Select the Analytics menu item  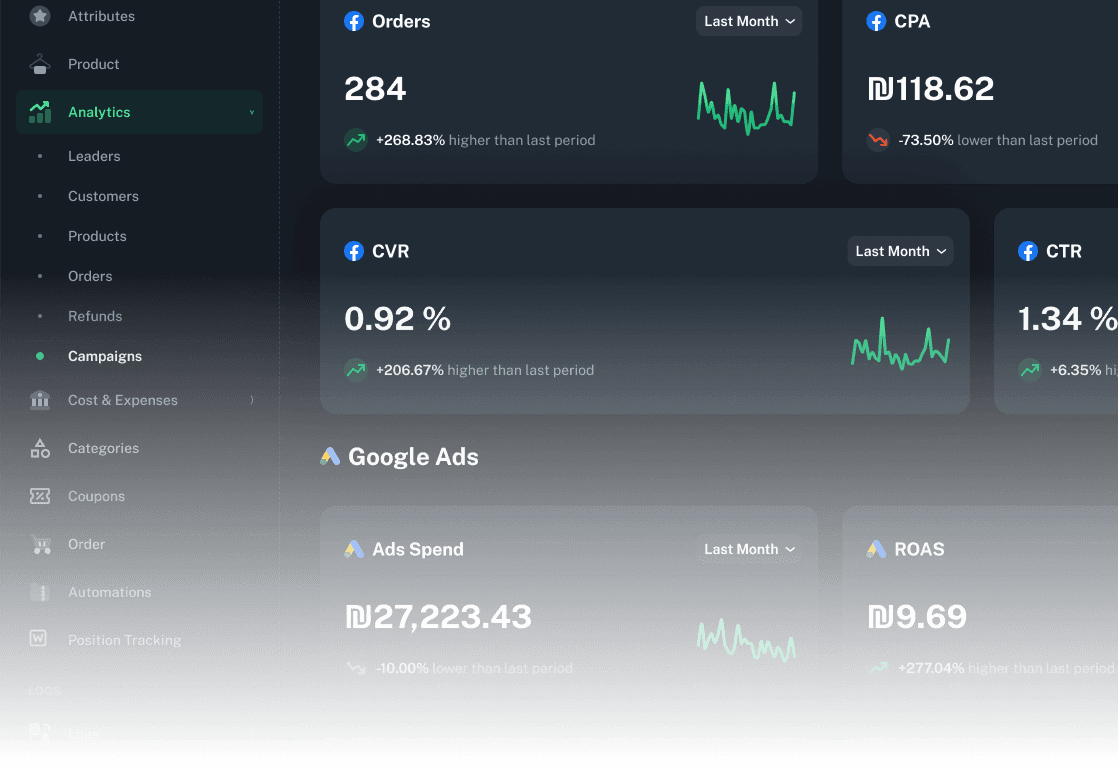(140, 112)
